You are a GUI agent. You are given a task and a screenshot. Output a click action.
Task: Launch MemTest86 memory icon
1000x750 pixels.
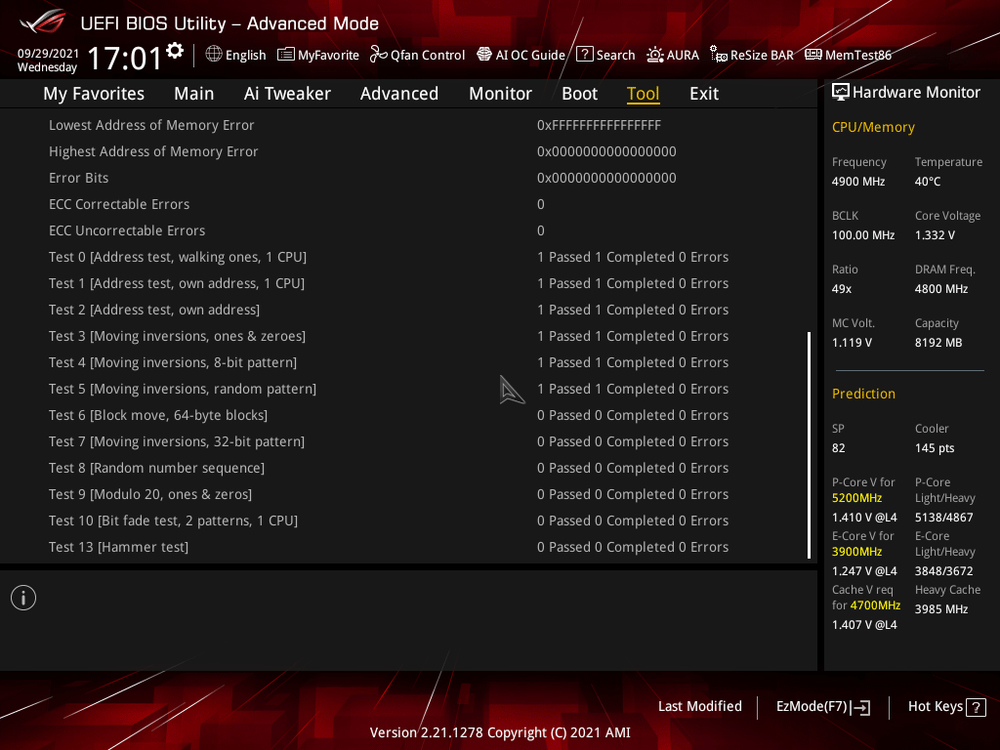click(813, 55)
